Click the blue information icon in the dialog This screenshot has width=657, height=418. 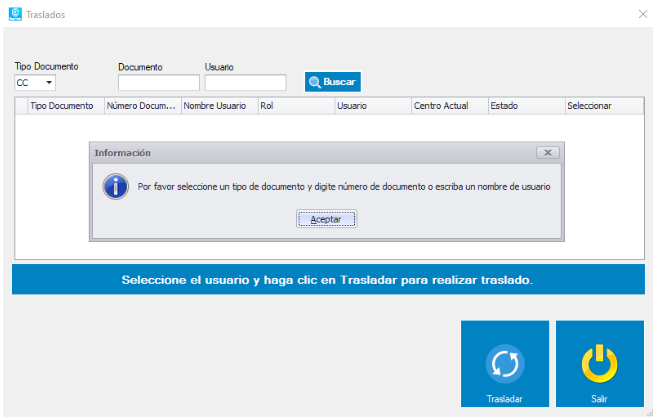[x=117, y=186]
